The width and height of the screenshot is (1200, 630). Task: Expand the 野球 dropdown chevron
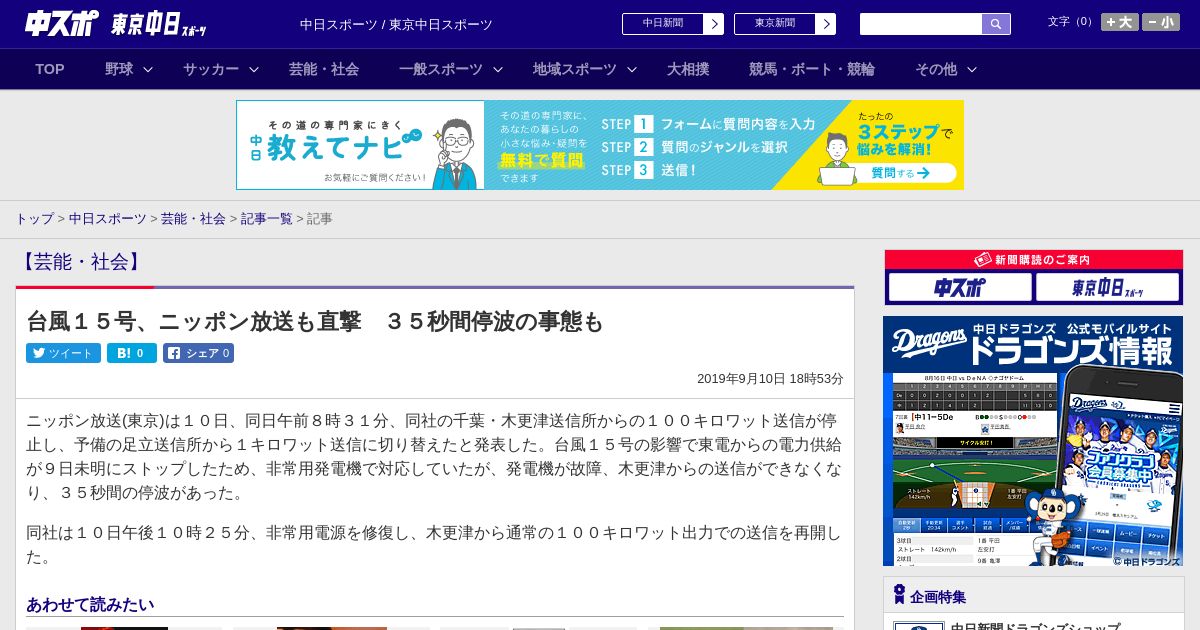[148, 69]
